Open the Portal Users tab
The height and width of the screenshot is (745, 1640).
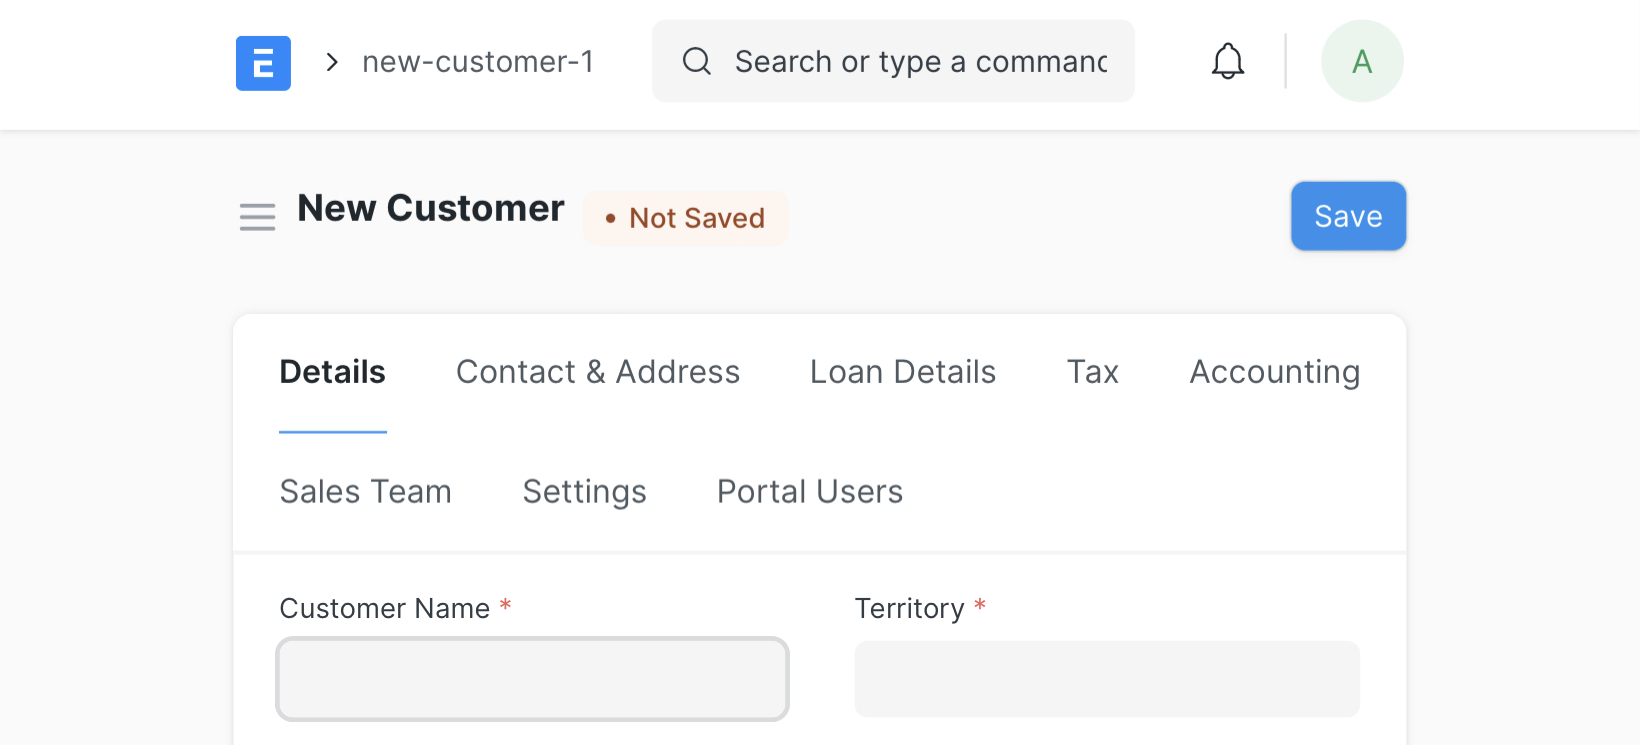pyautogui.click(x=809, y=491)
